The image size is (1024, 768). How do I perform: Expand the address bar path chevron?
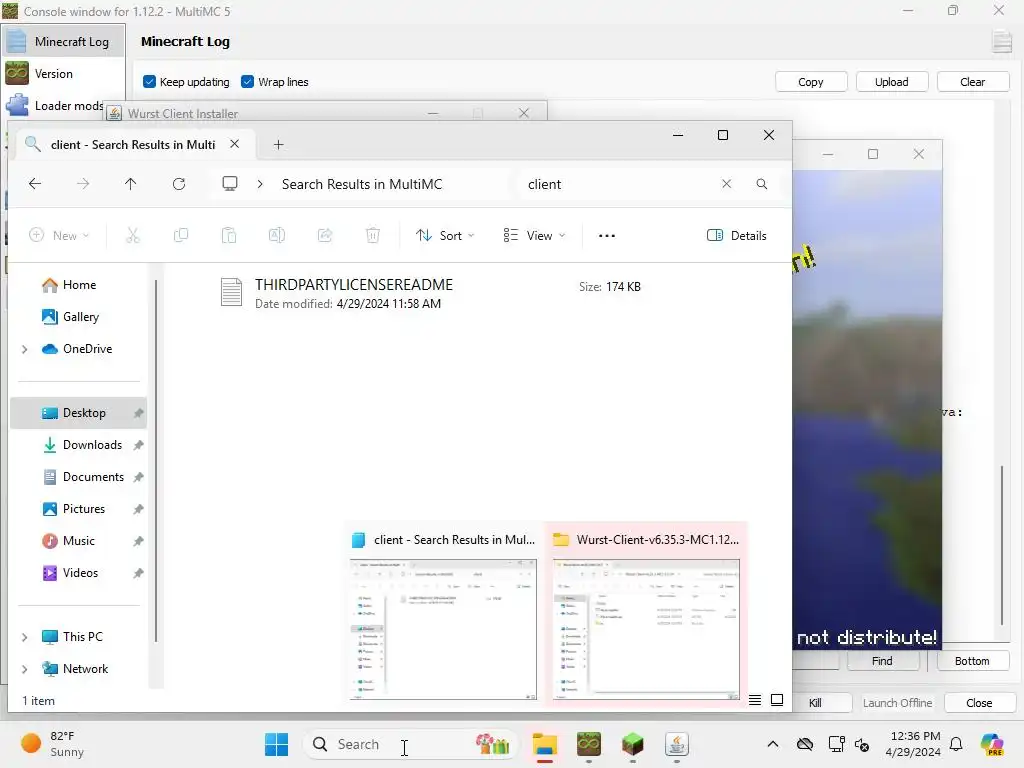pos(260,184)
